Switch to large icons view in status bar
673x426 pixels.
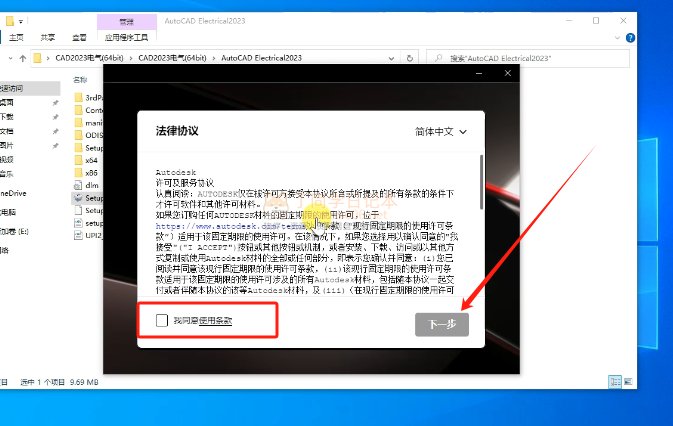pos(628,381)
